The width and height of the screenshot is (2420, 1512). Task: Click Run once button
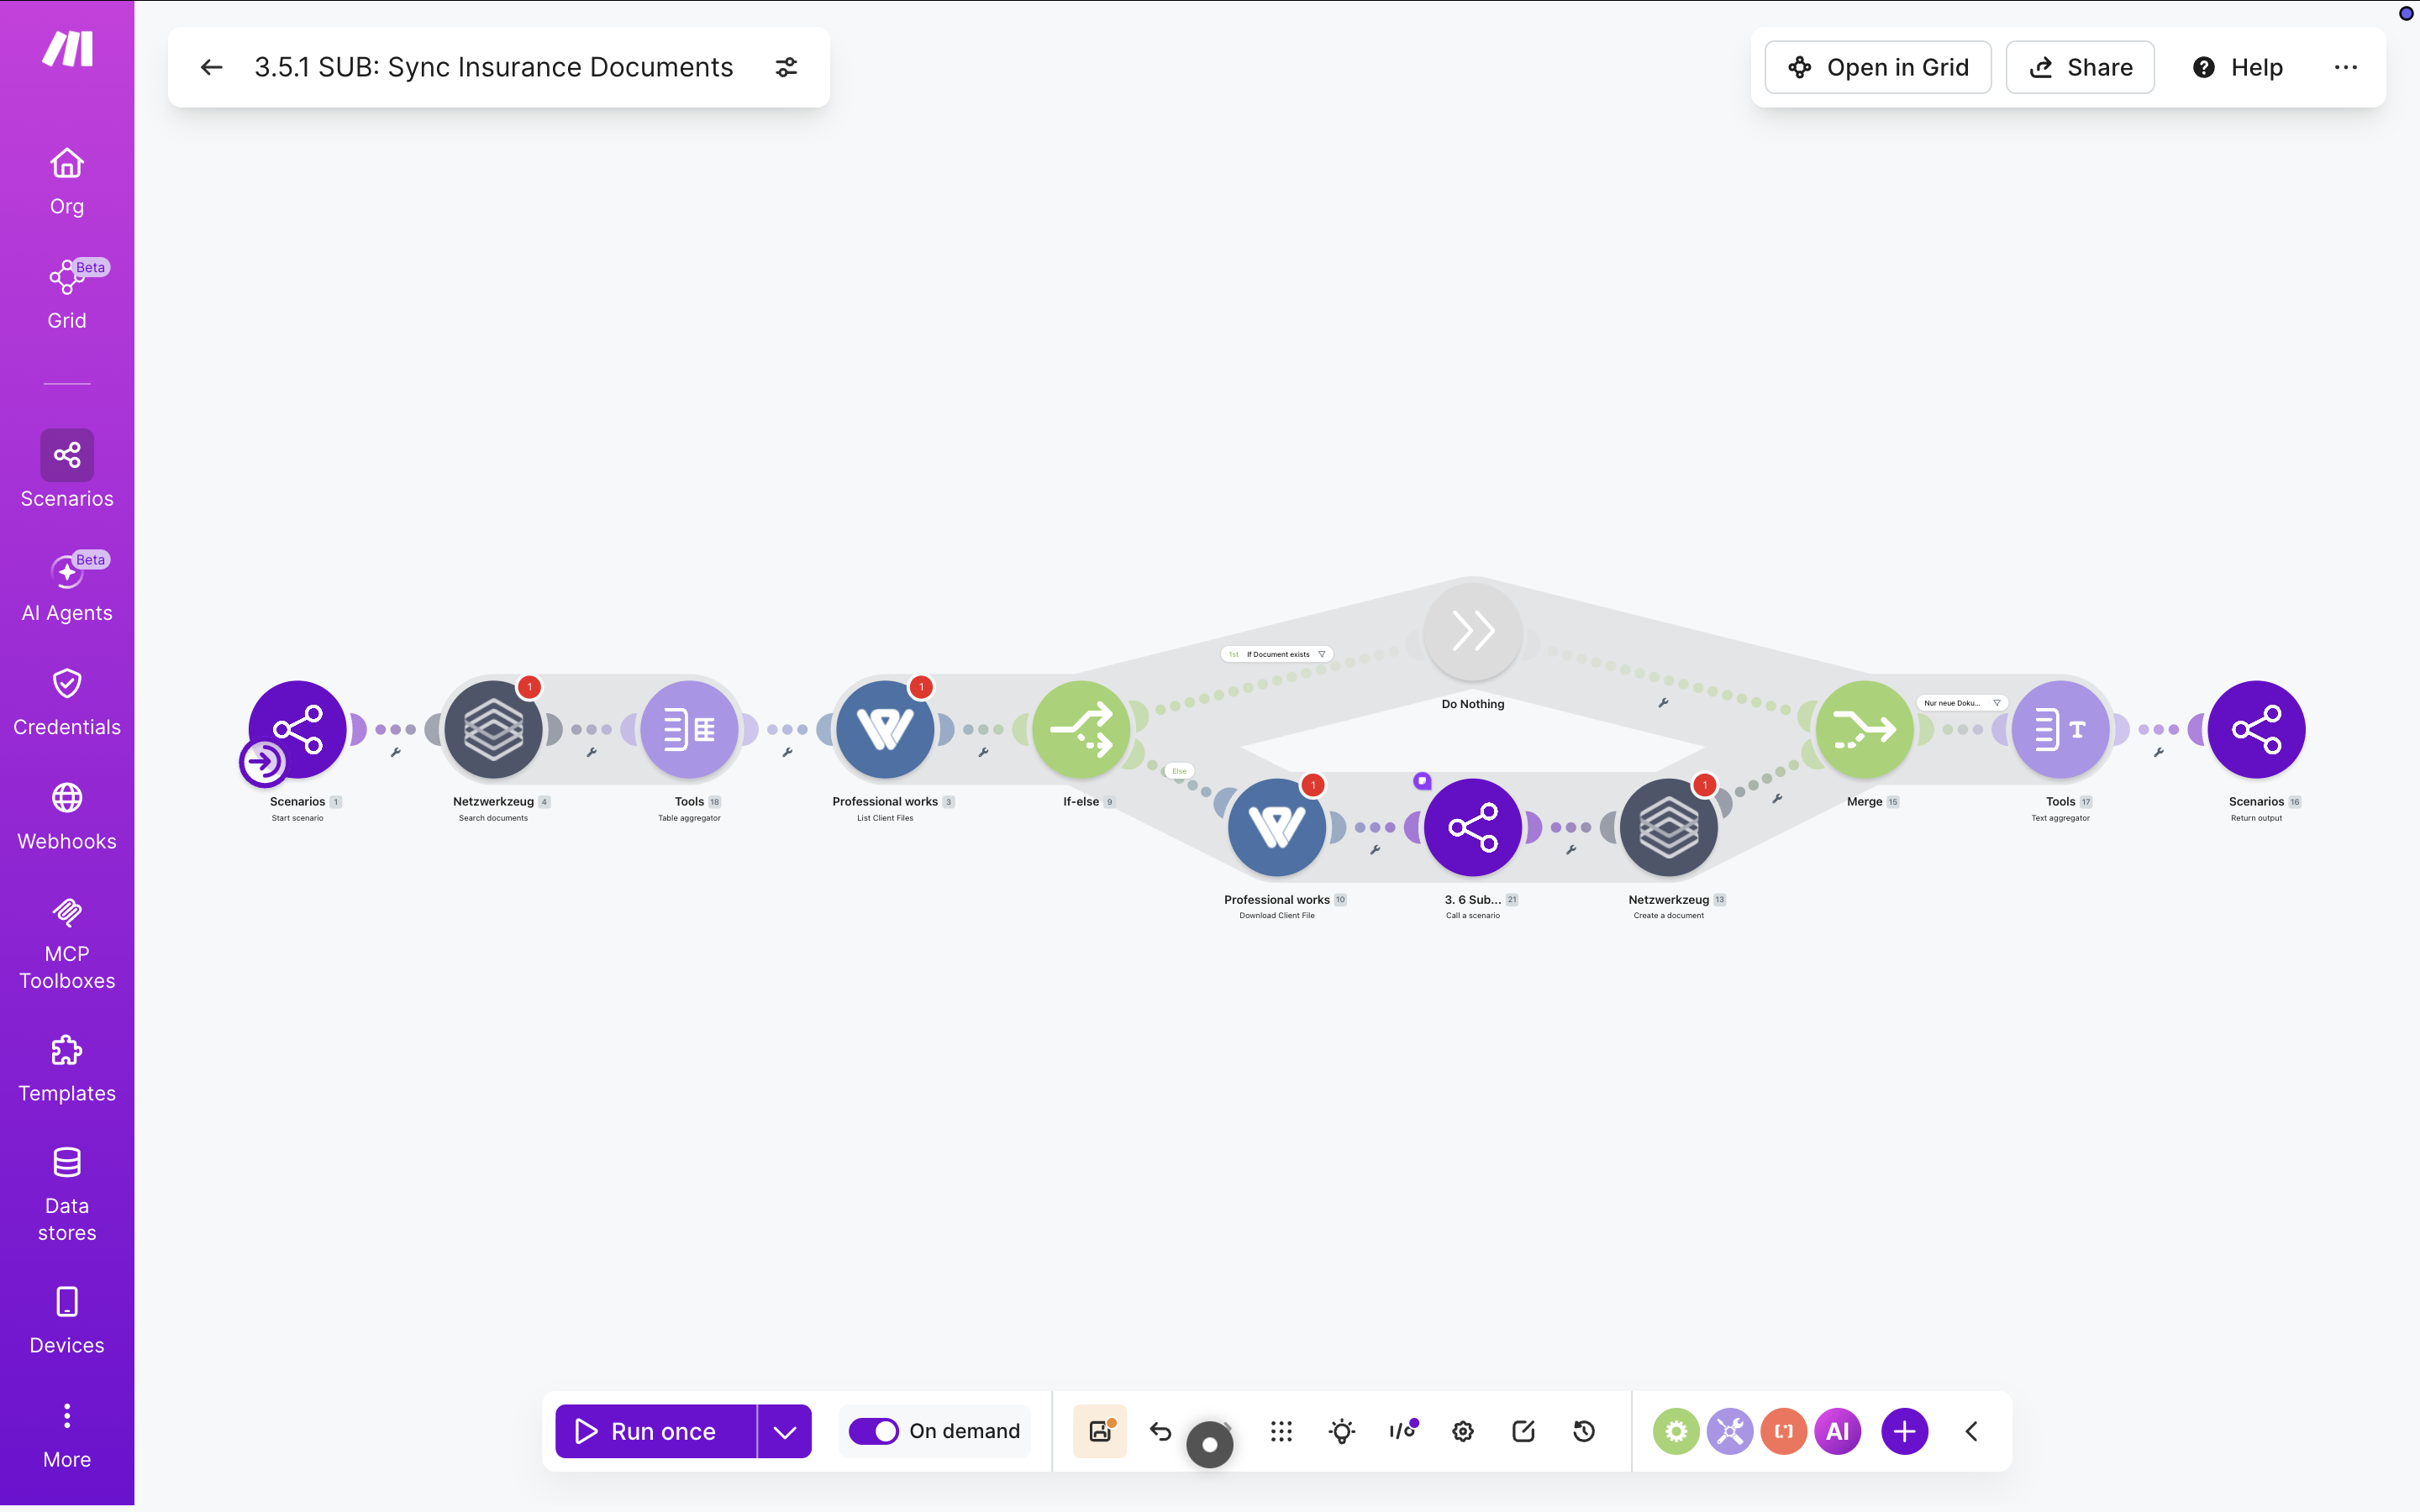point(656,1431)
